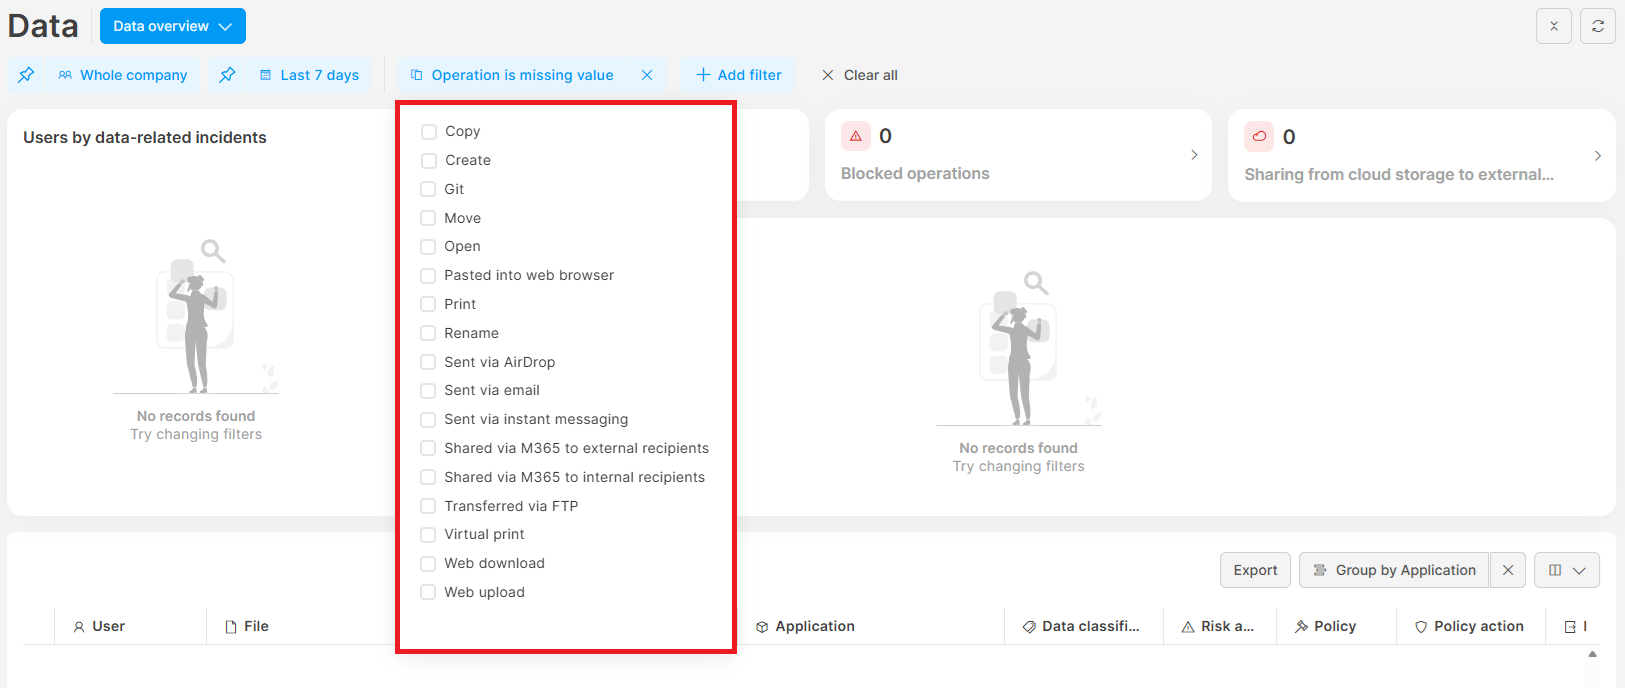Click the pin icon beside Whole company

(x=26, y=75)
